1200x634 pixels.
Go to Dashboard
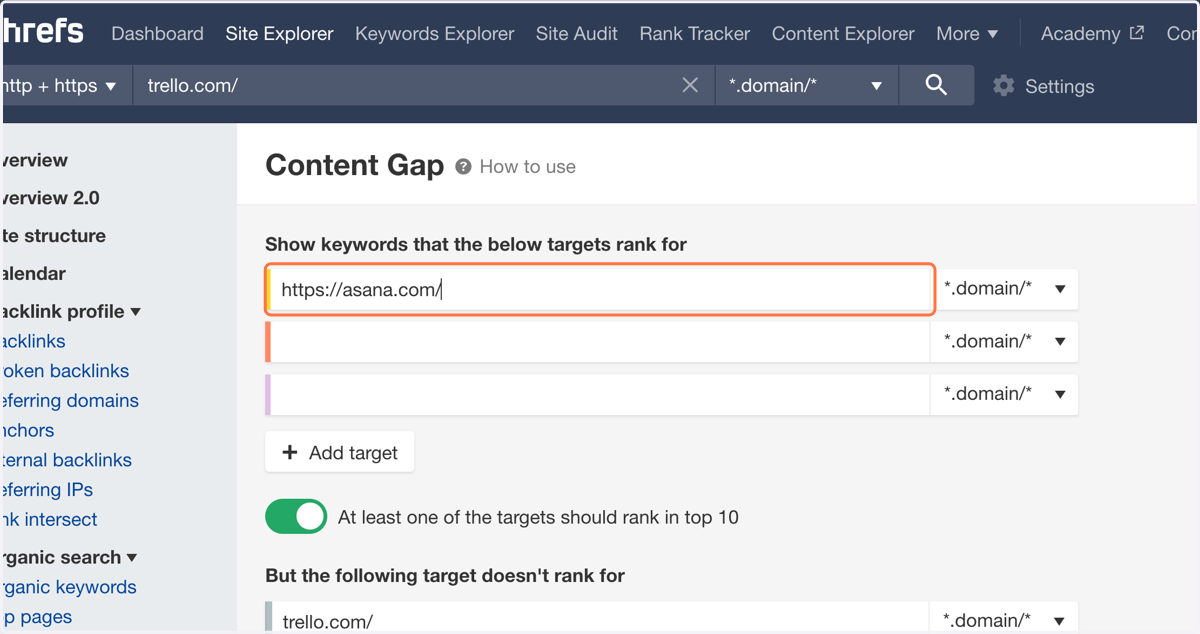157,34
